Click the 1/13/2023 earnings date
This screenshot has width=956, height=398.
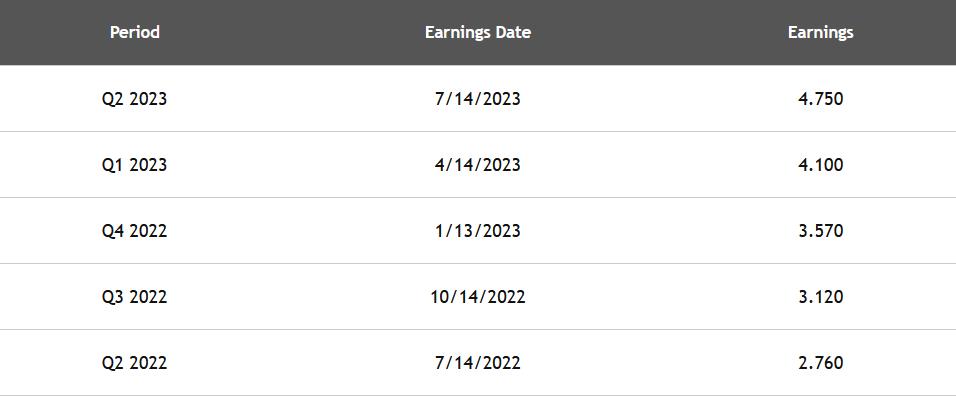[x=477, y=230]
